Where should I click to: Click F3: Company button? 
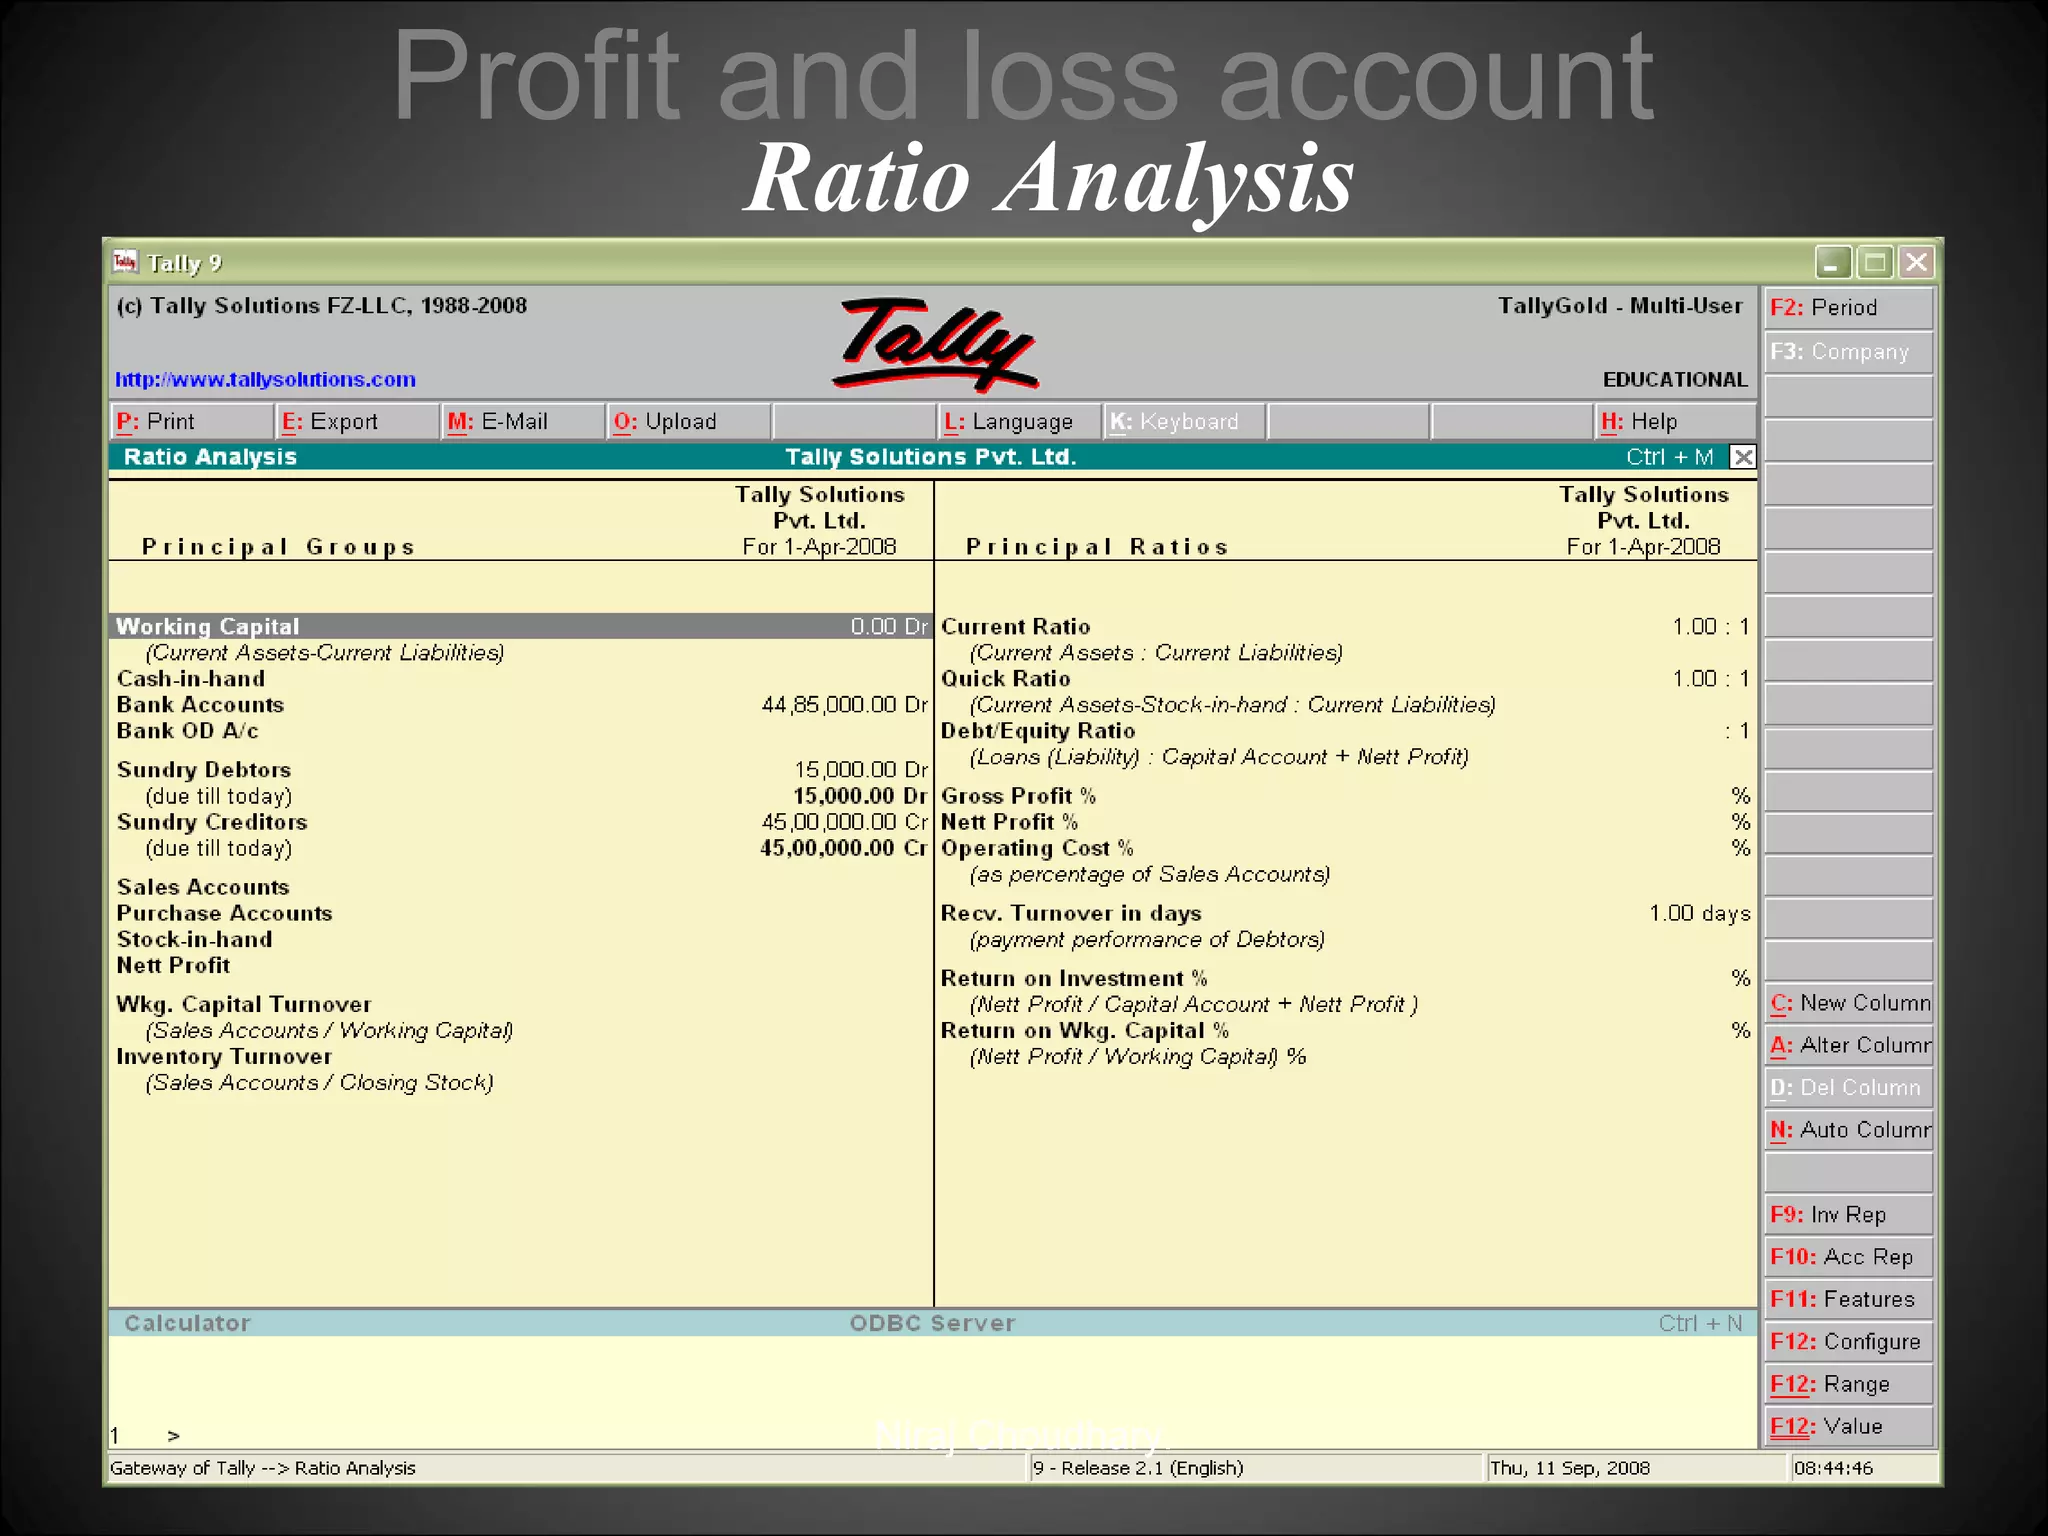[1848, 352]
